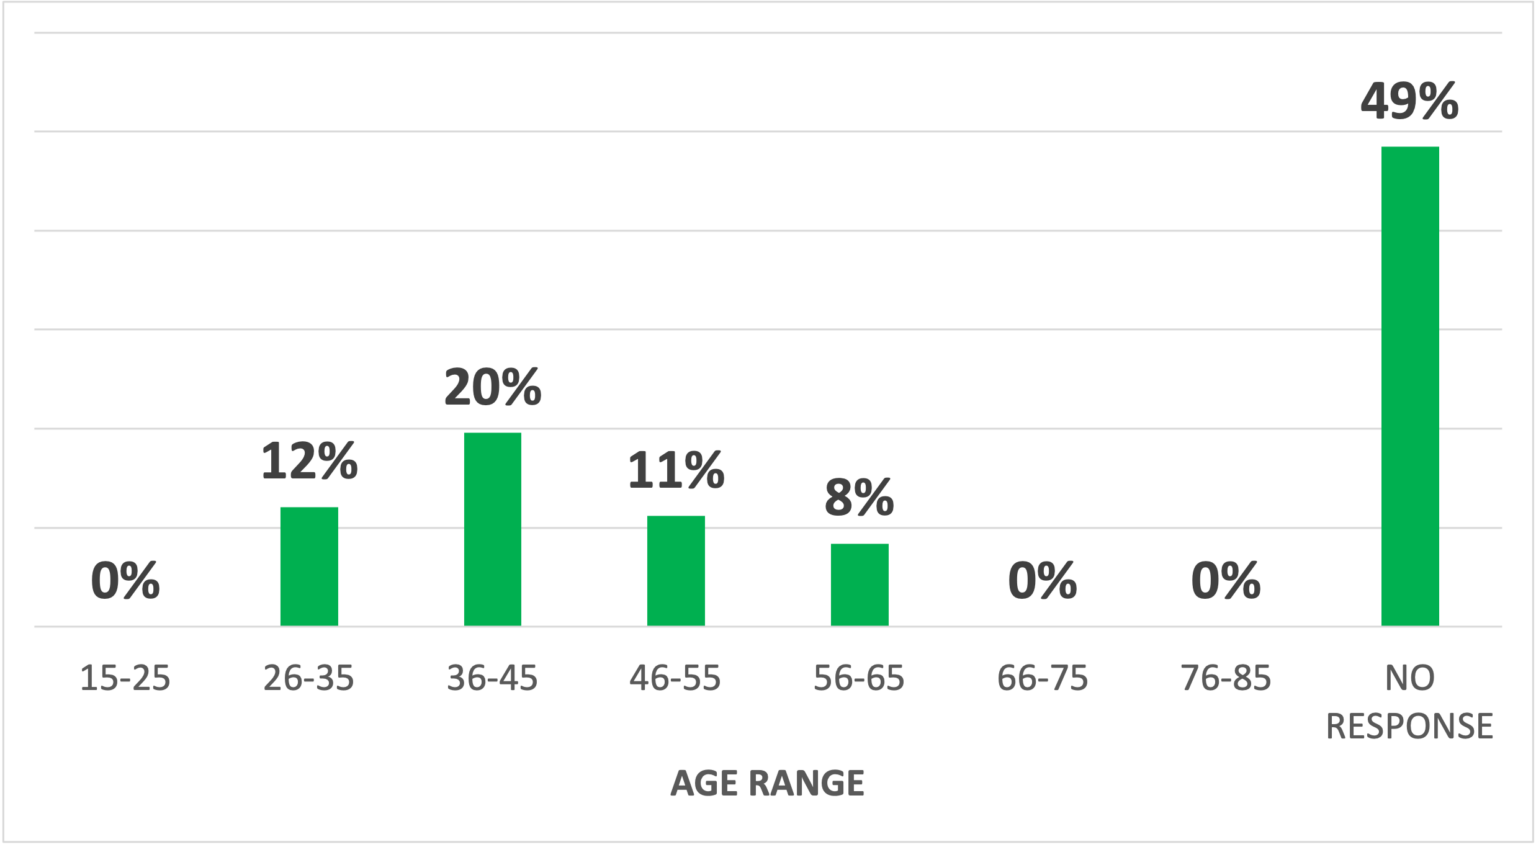
Task: Click the 11% data label
Action: 676,470
